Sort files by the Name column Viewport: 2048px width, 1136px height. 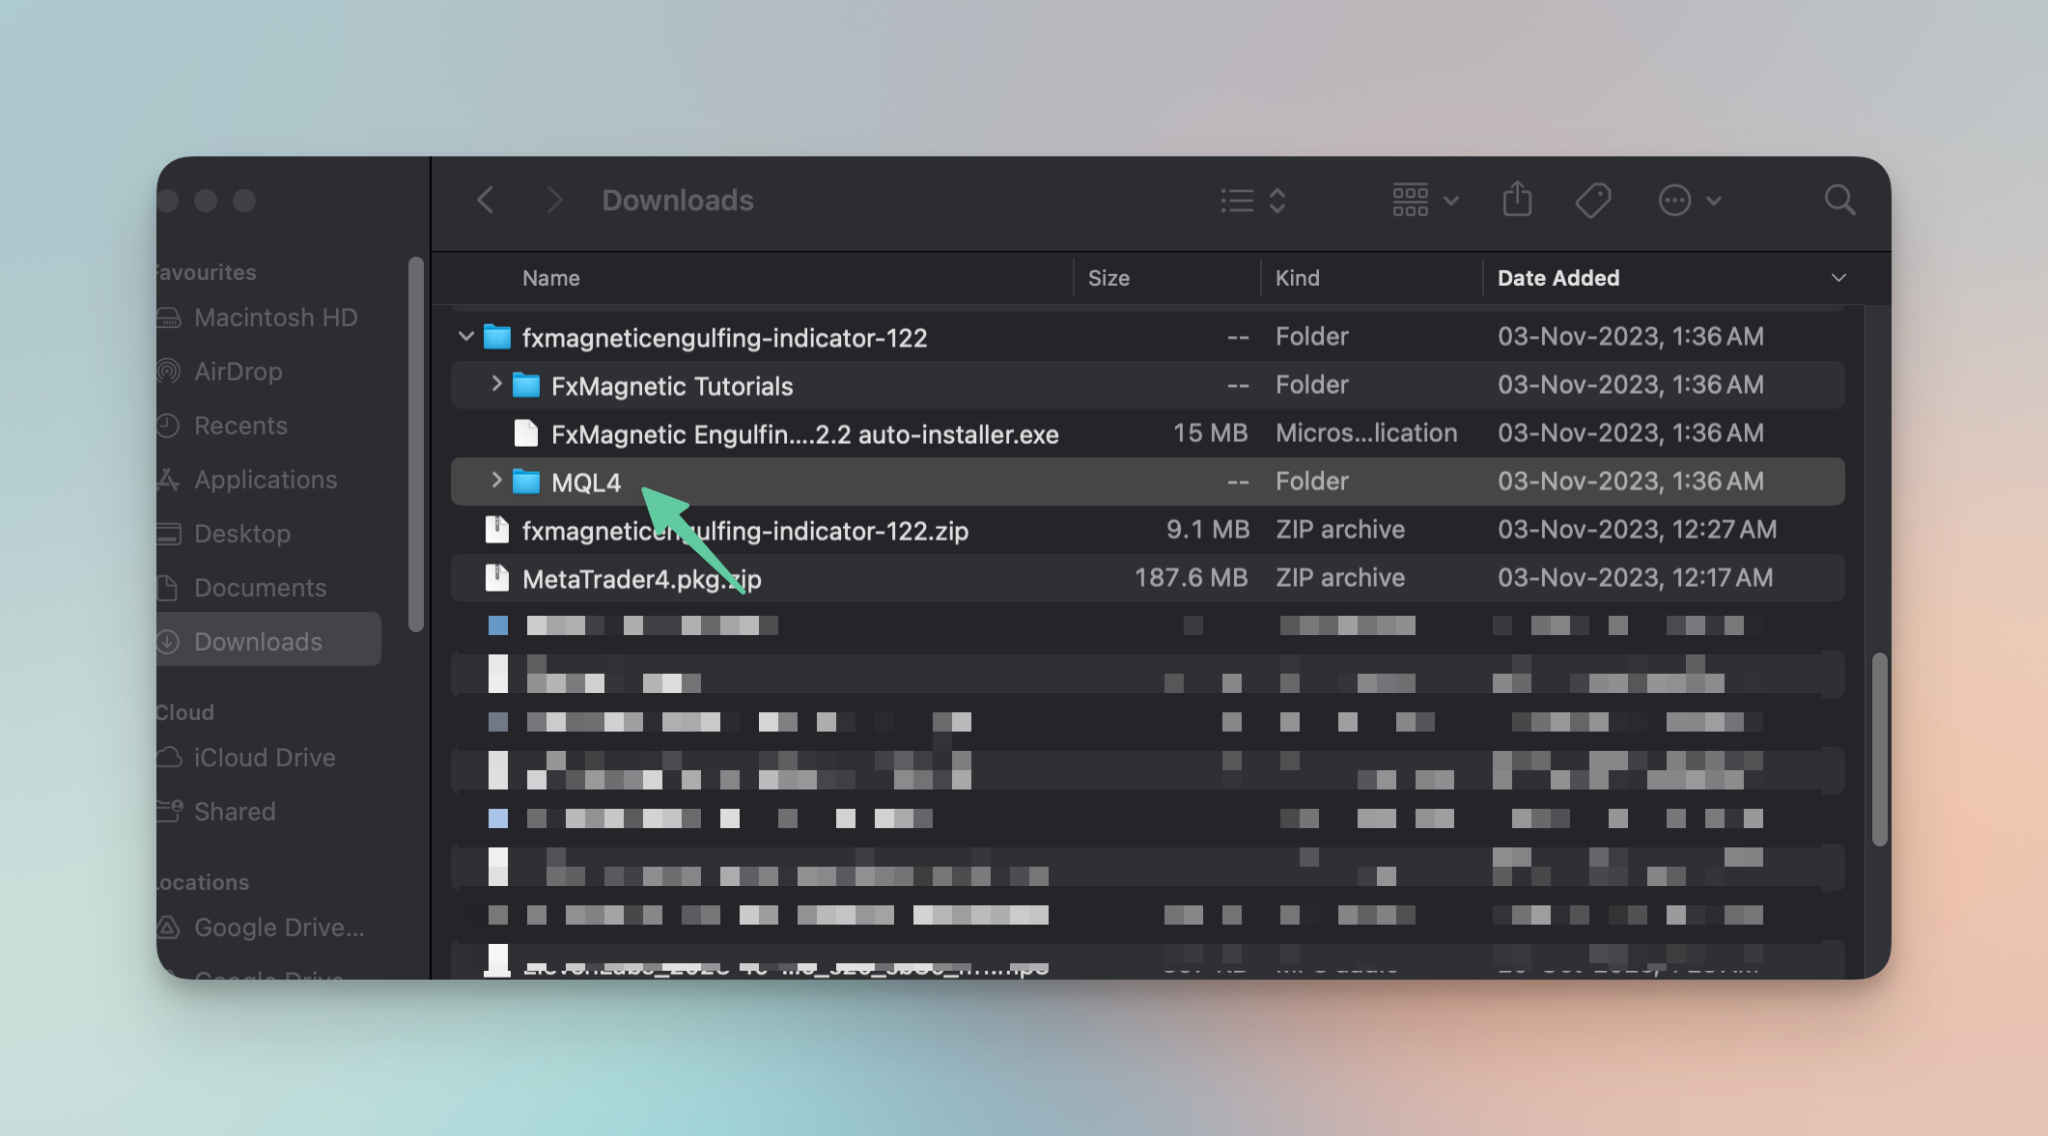point(550,278)
